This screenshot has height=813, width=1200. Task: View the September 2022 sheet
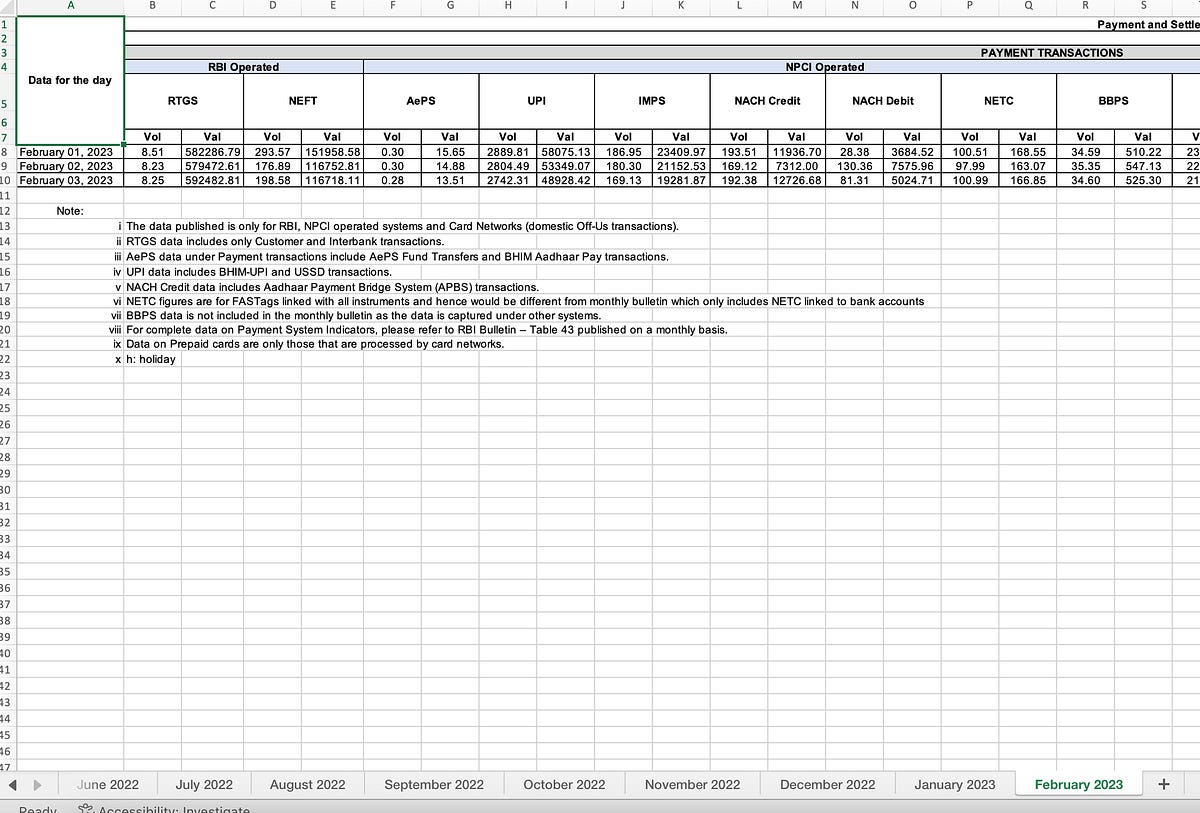432,784
